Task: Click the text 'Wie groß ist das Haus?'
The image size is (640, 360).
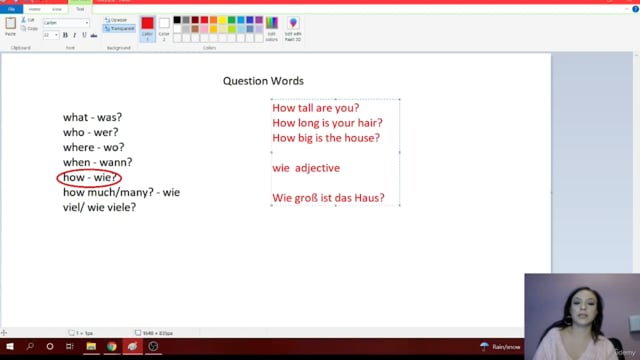Action: pyautogui.click(x=329, y=198)
